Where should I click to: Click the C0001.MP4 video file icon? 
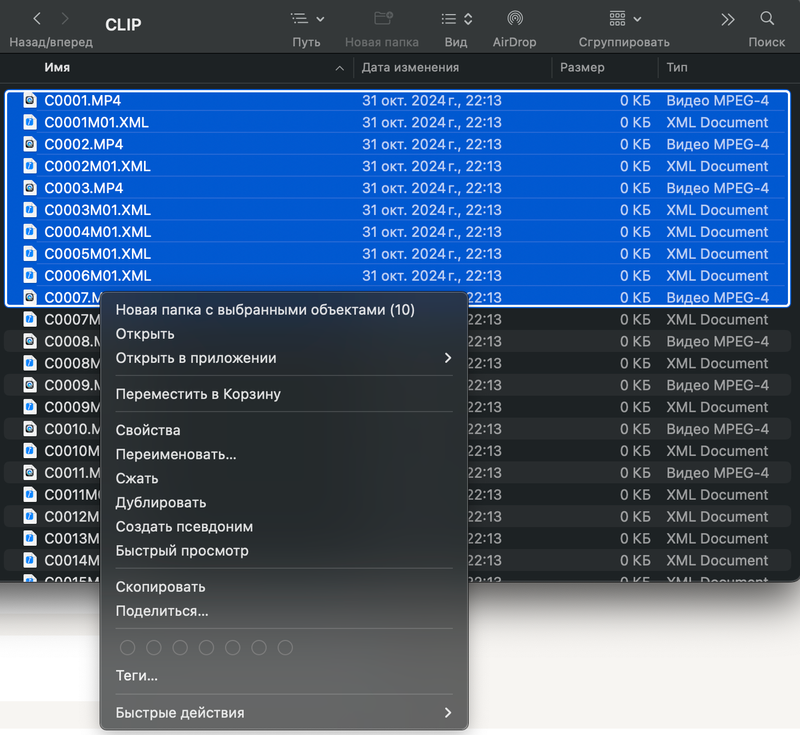pyautogui.click(x=30, y=101)
